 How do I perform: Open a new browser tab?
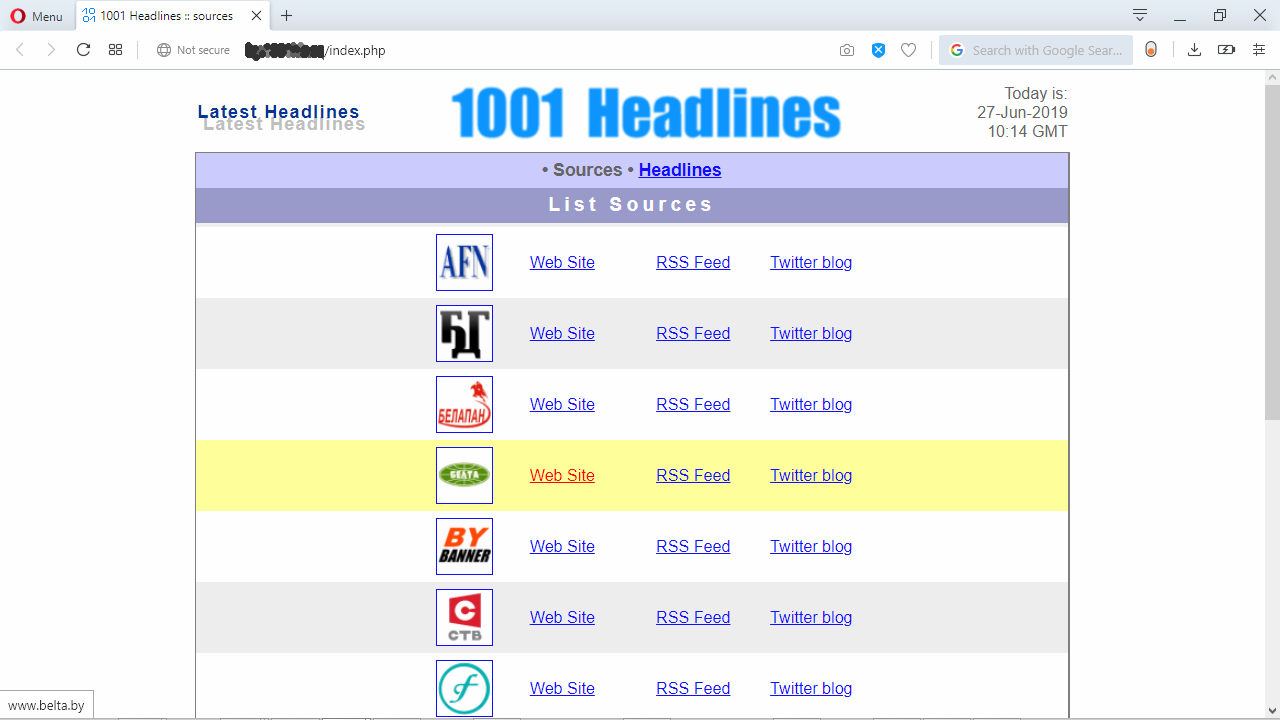point(287,16)
